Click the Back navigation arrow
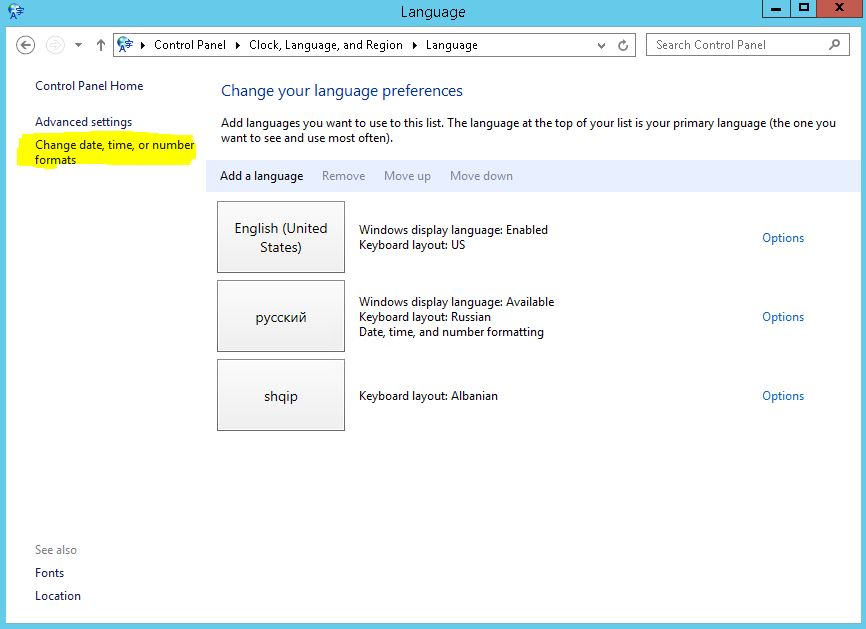 pyautogui.click(x=25, y=45)
